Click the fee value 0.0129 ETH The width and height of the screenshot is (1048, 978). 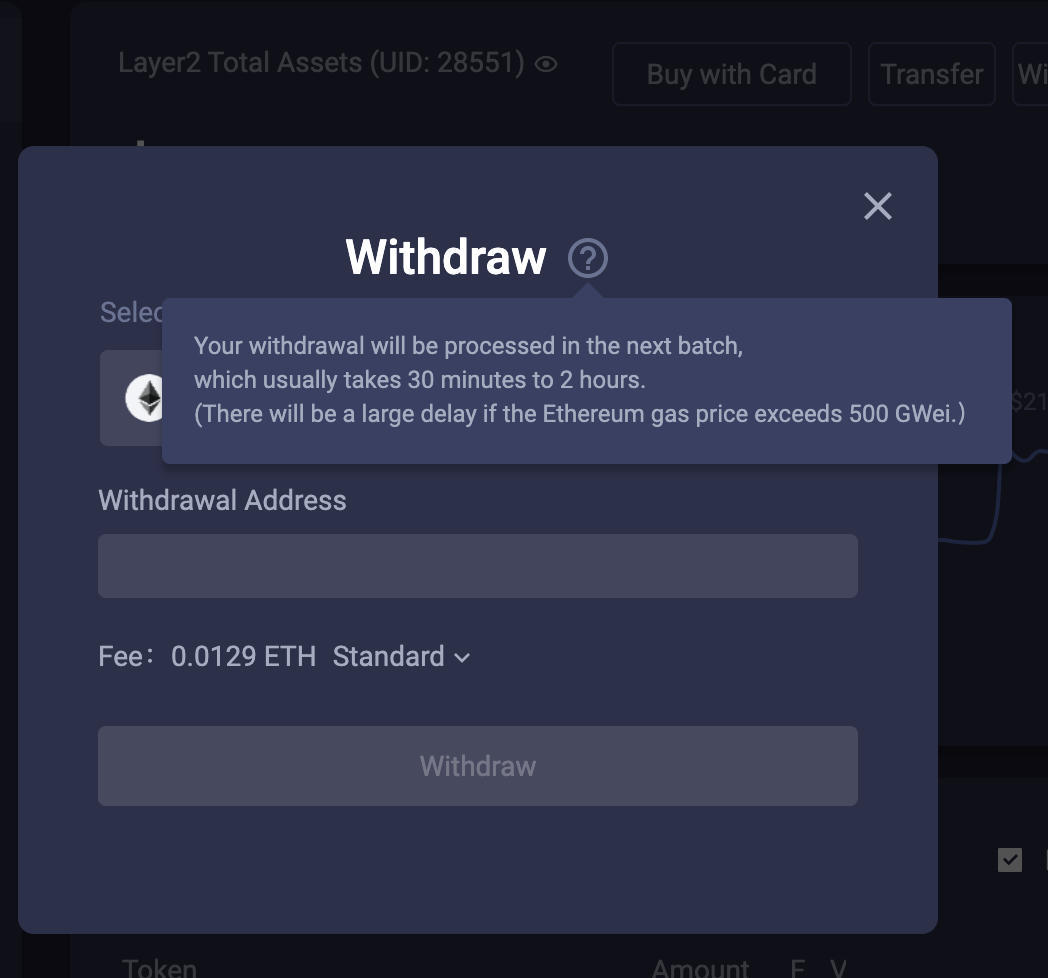coord(243,657)
